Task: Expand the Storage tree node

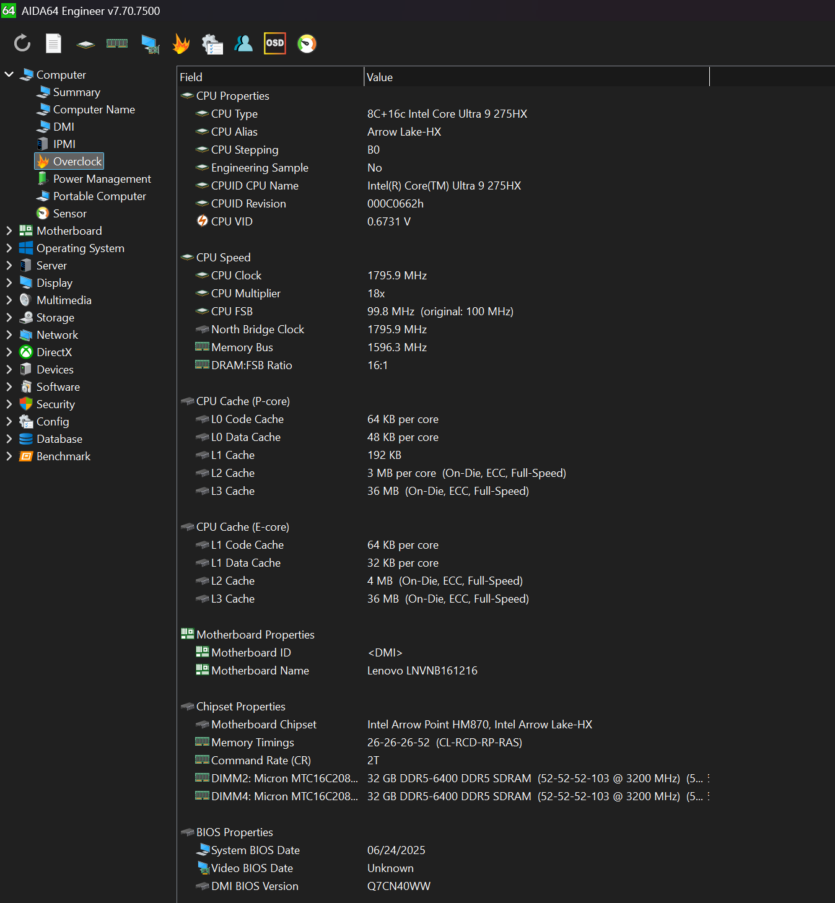Action: 9,317
